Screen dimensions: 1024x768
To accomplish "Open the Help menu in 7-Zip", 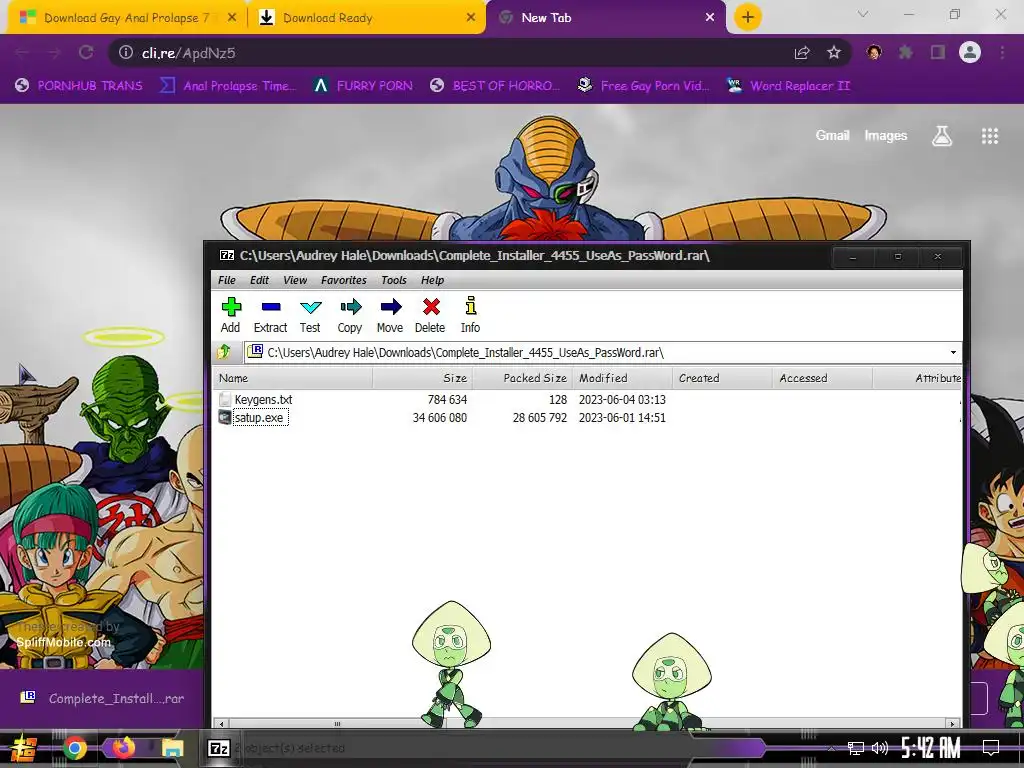I will click(432, 280).
